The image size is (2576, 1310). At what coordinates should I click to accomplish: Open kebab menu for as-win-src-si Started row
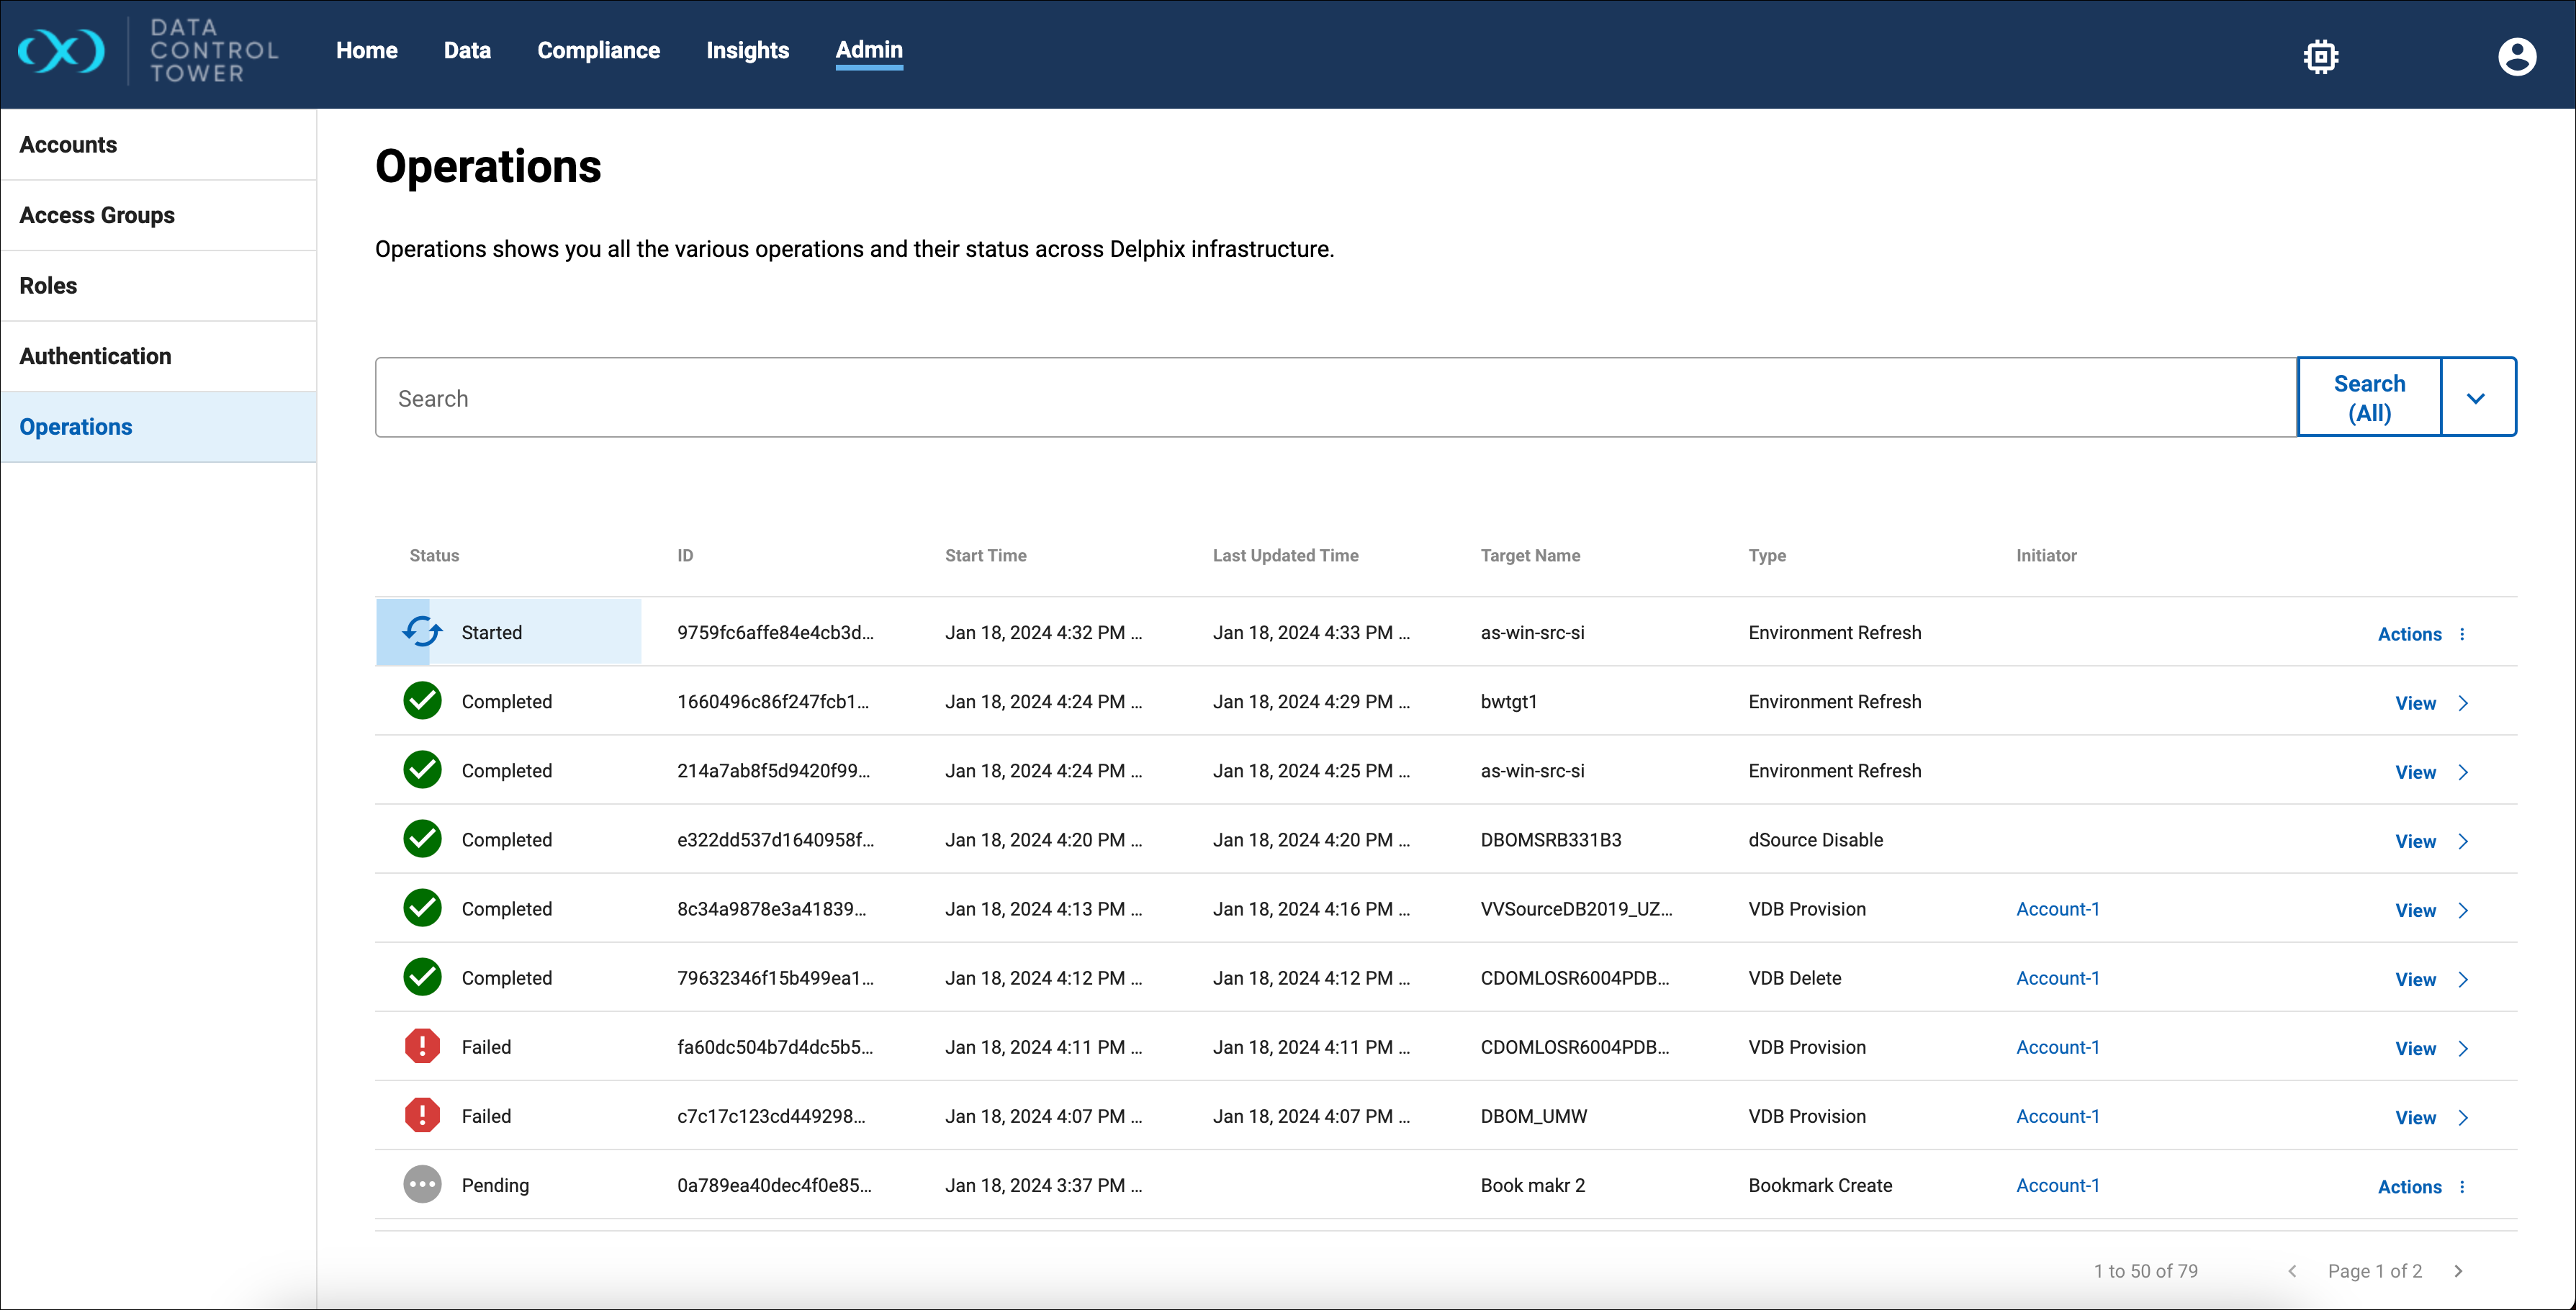click(2462, 634)
